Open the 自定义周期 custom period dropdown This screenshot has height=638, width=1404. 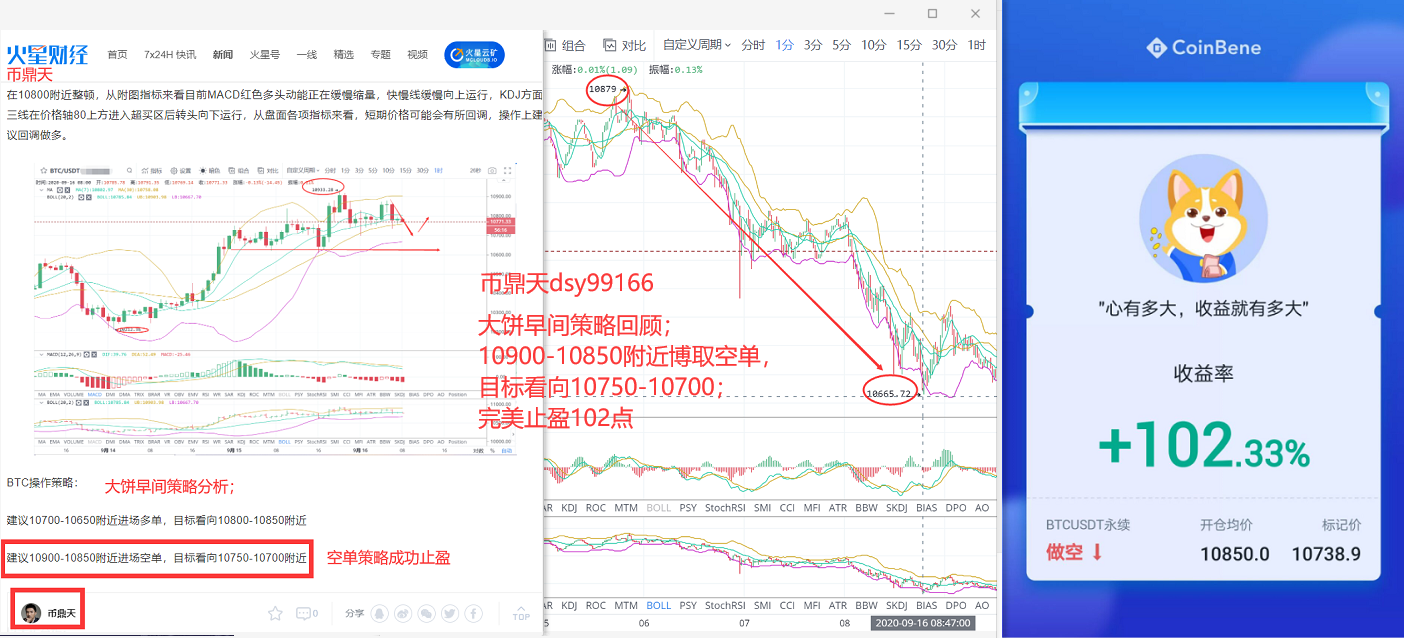pos(695,44)
